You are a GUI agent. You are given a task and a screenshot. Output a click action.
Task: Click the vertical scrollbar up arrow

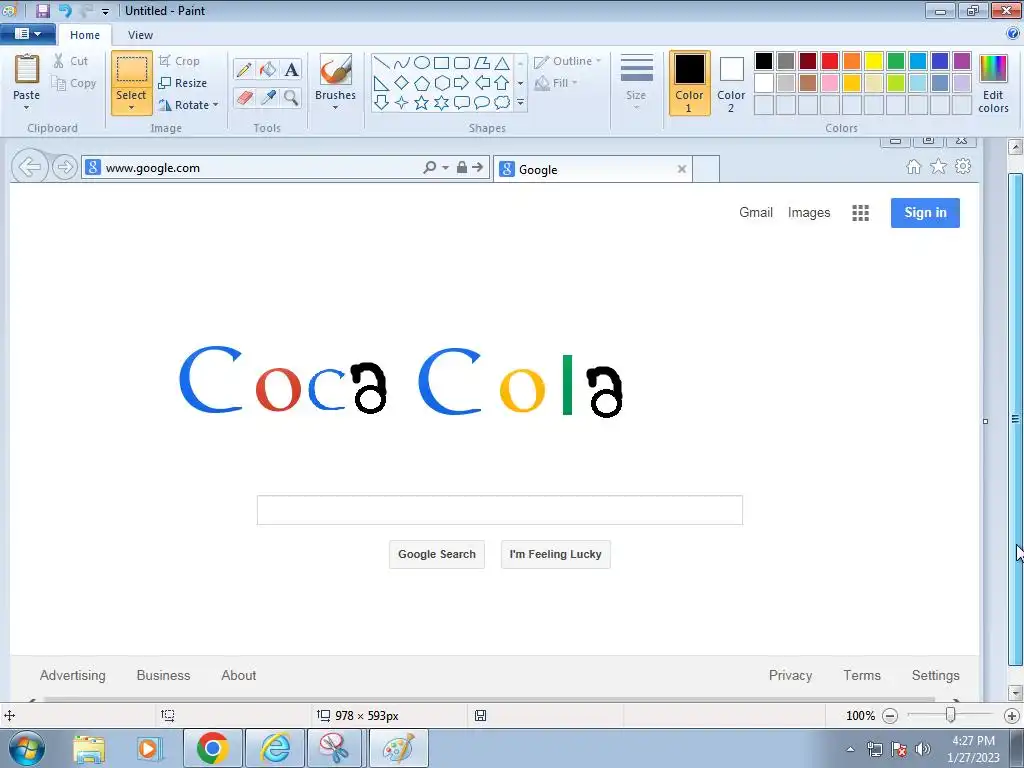point(1015,148)
